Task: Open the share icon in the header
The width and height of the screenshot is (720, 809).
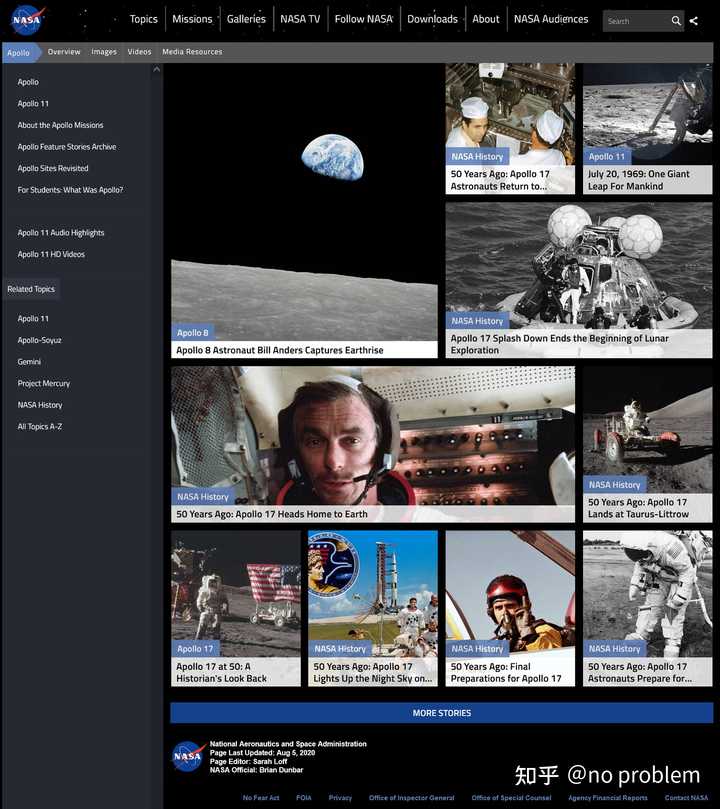Action: pos(694,21)
